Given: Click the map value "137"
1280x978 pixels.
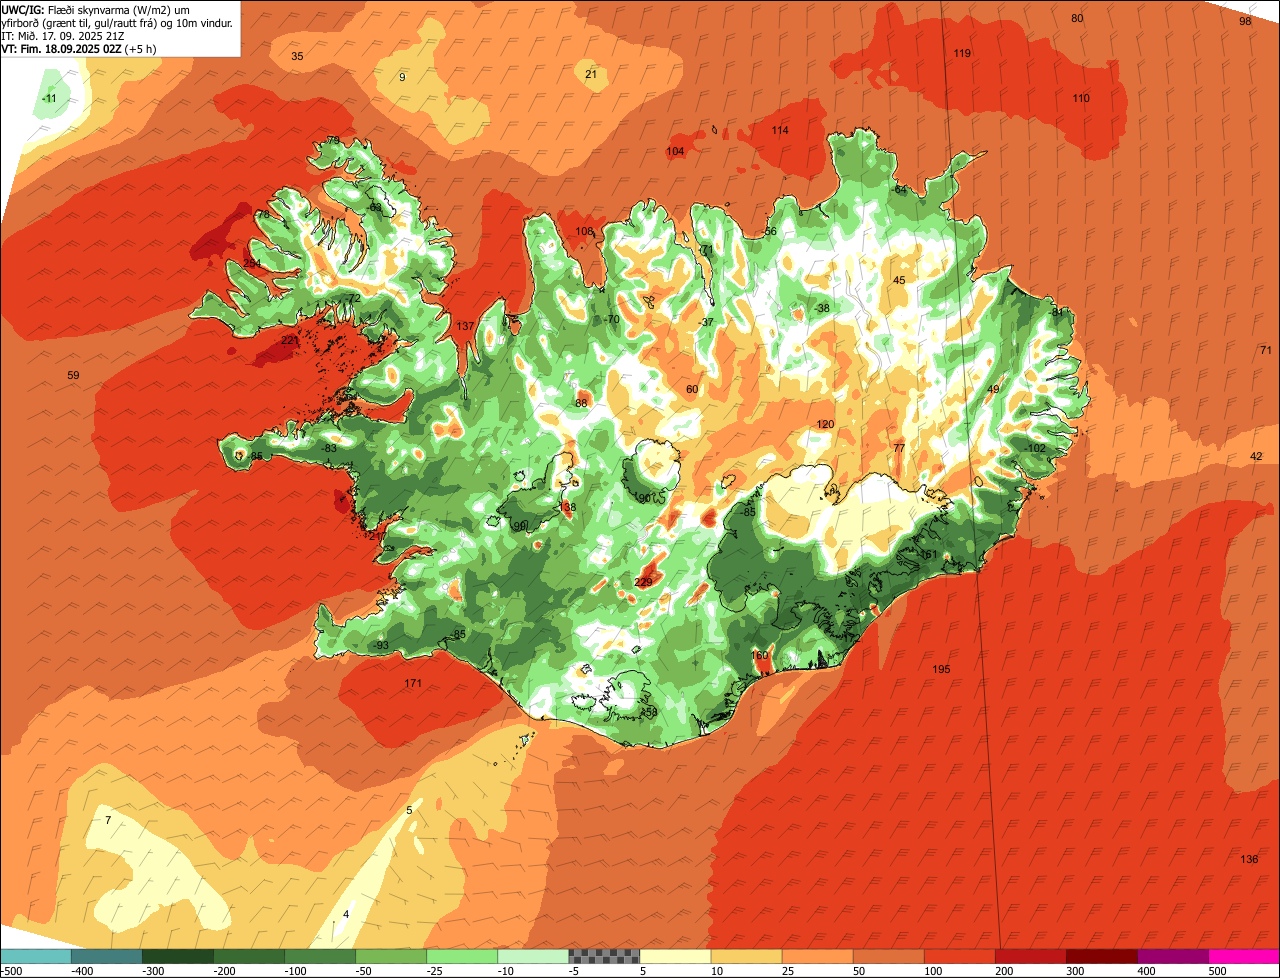Looking at the screenshot, I should tap(465, 327).
